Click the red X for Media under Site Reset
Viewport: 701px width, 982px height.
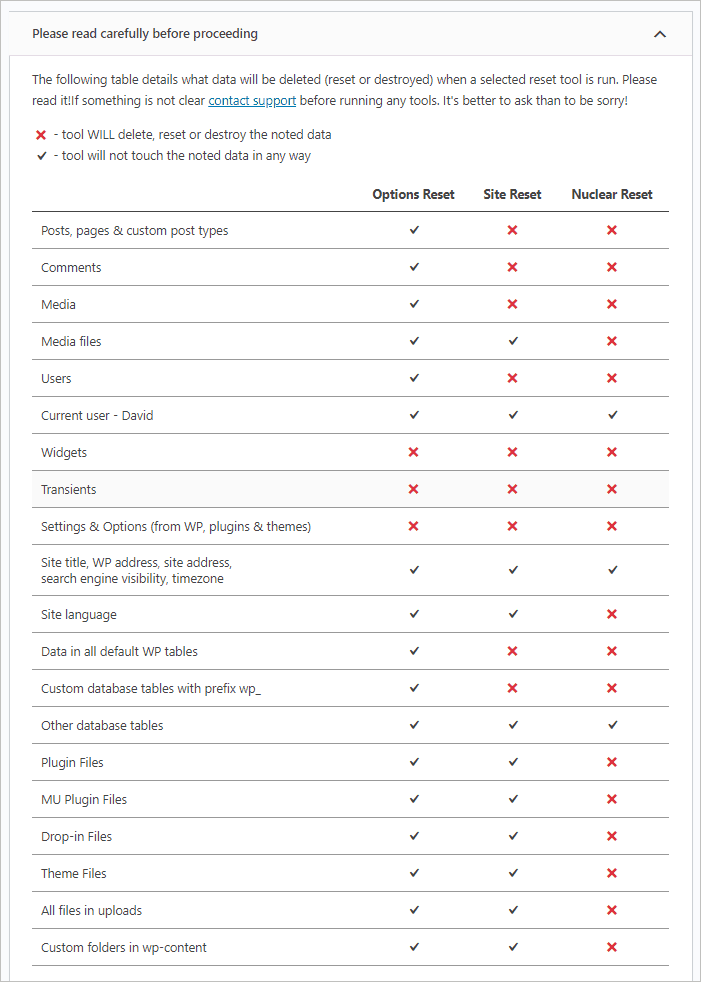point(512,304)
